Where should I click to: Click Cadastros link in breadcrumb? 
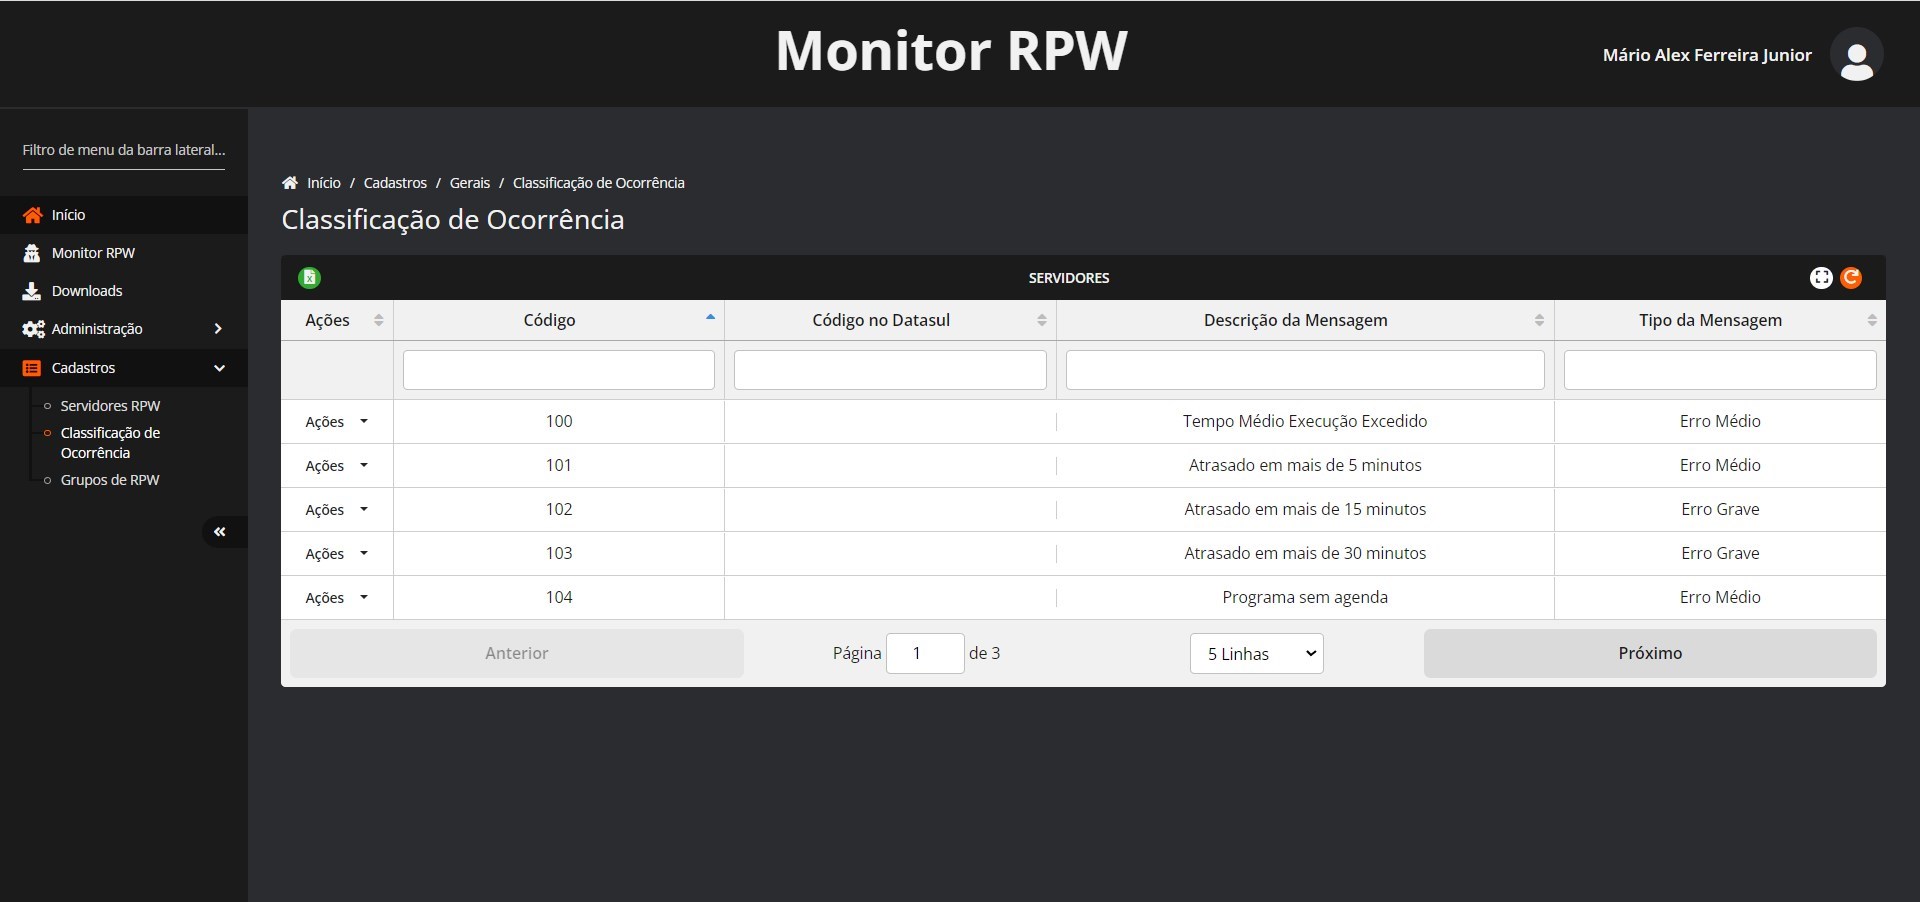(395, 183)
